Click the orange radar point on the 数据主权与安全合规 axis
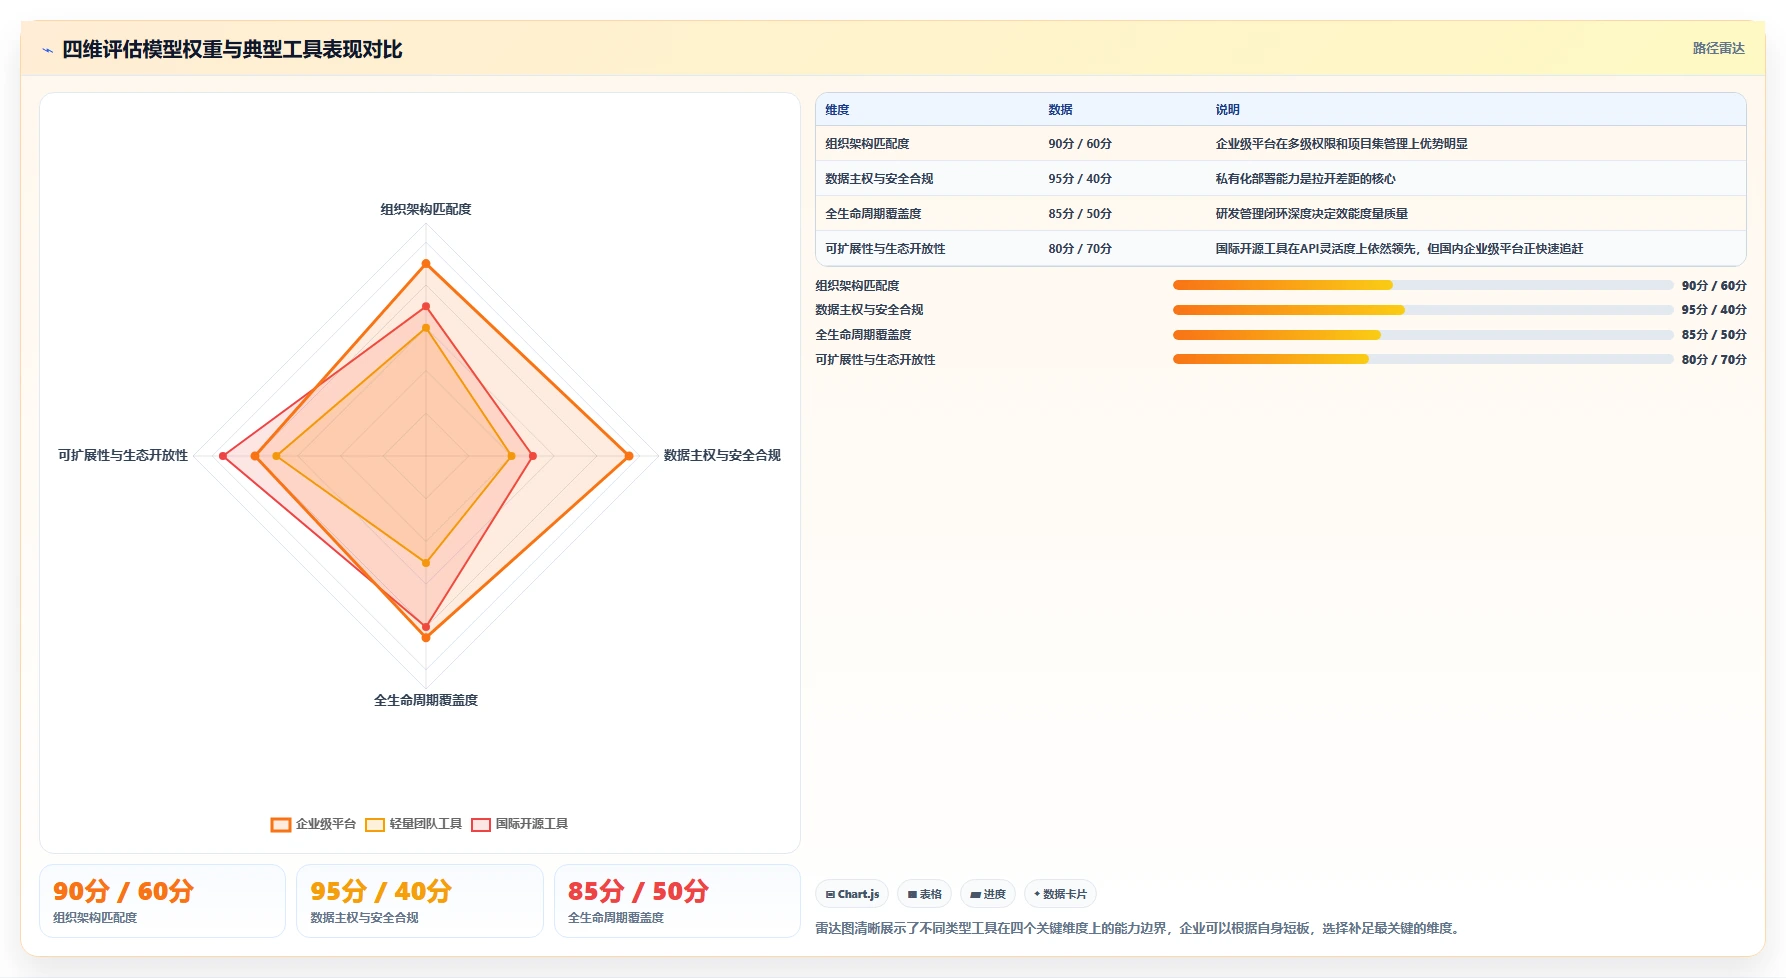Image resolution: width=1786 pixels, height=978 pixels. click(x=629, y=456)
